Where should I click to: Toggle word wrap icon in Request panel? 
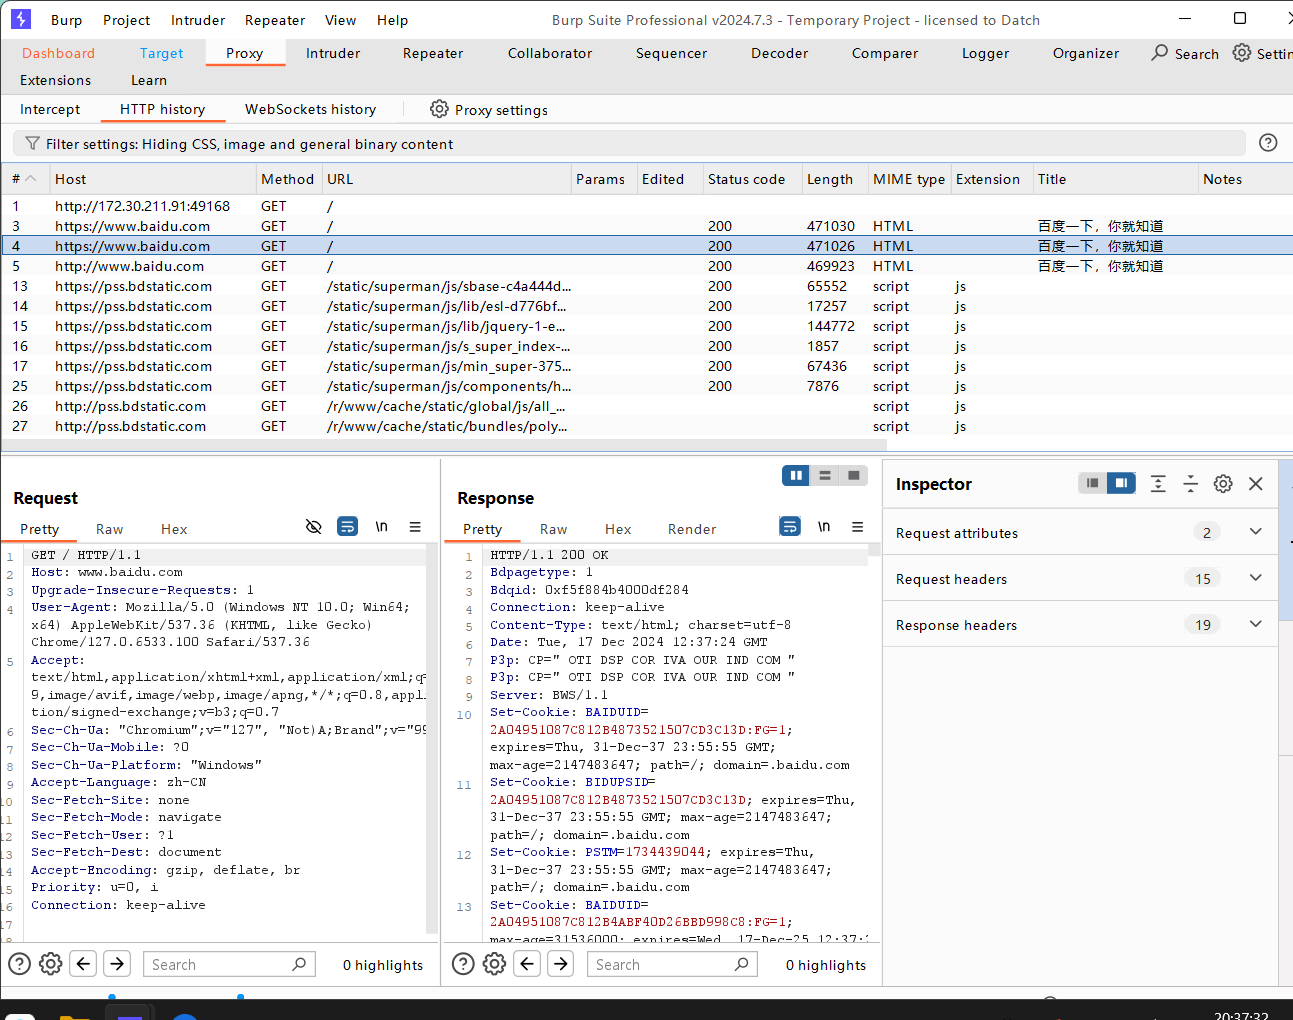point(347,527)
